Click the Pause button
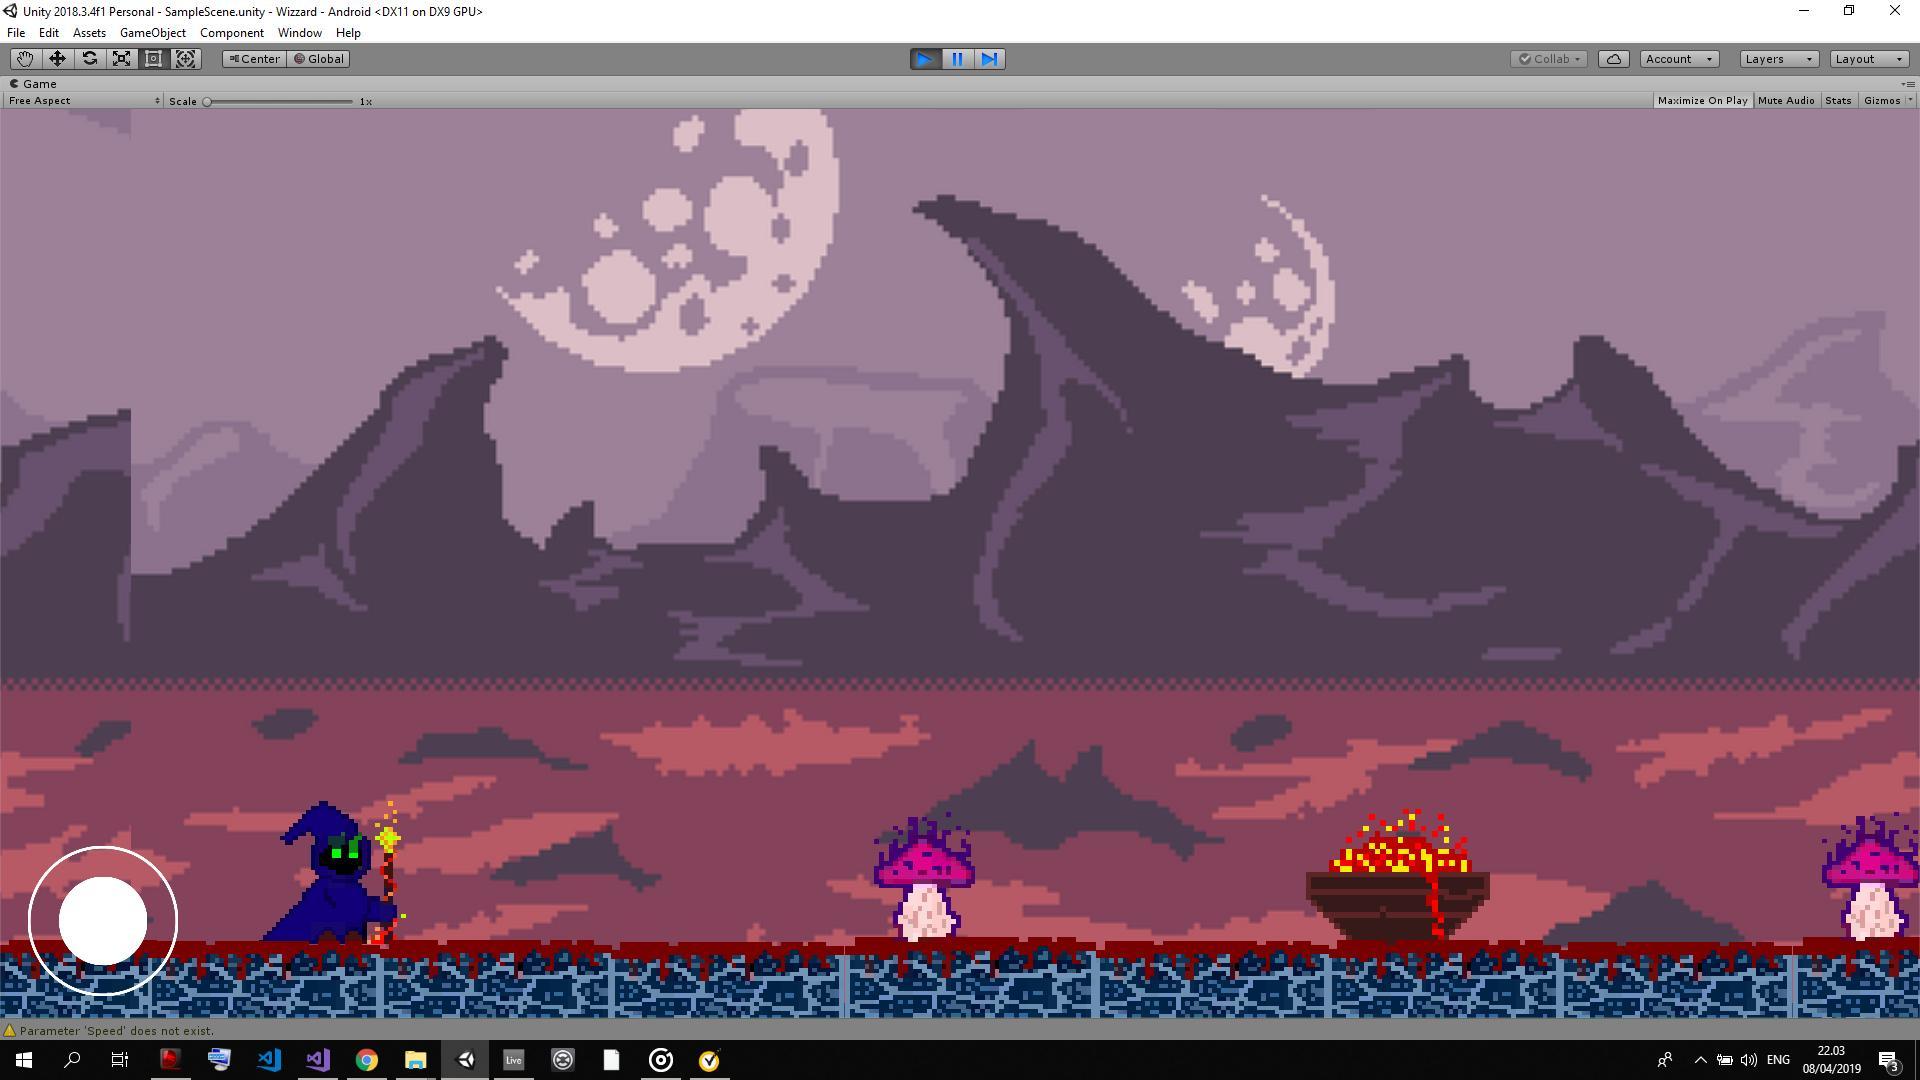 click(957, 59)
